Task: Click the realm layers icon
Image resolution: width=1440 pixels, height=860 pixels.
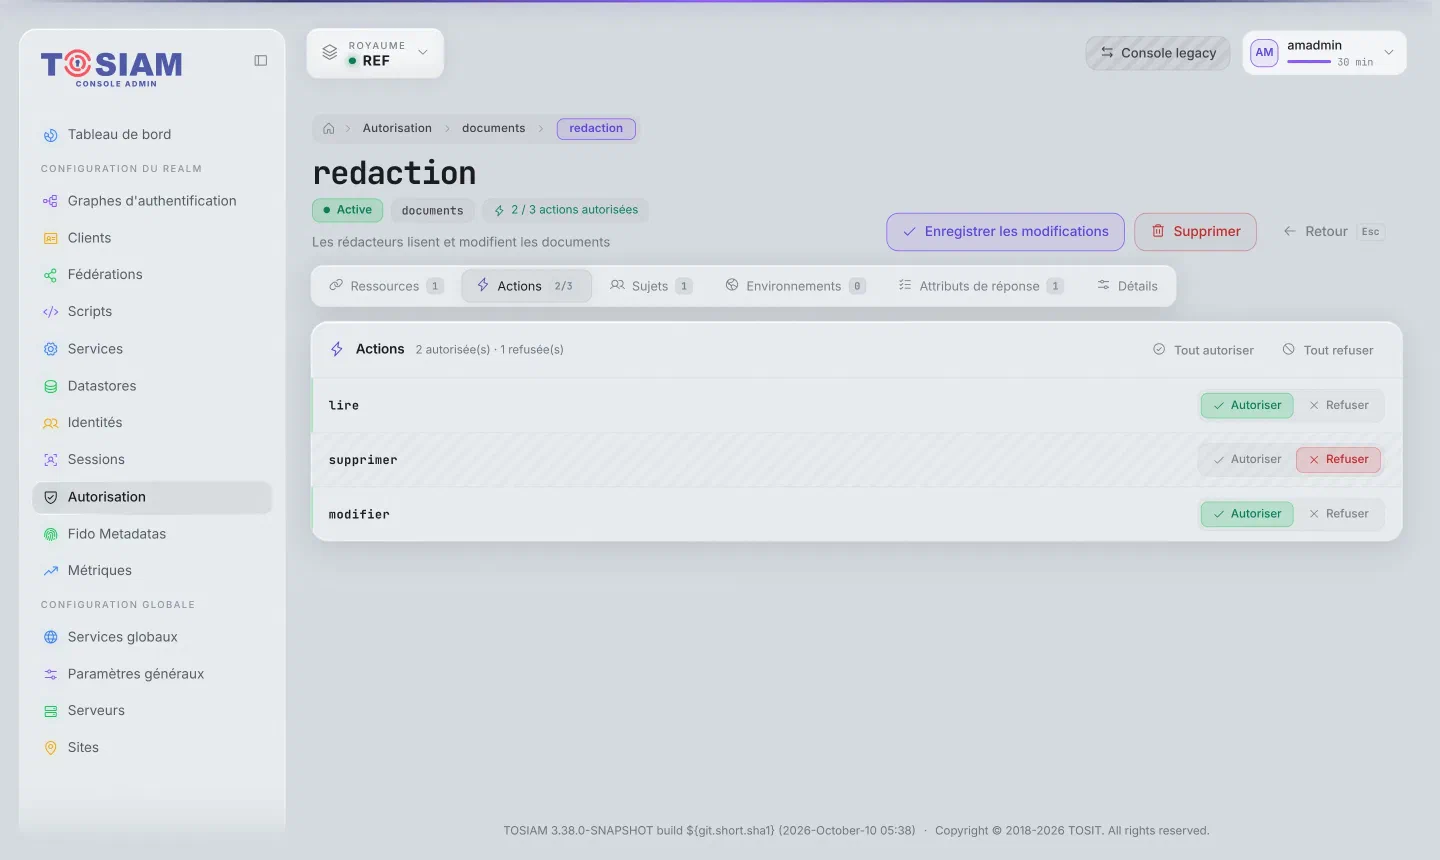Action: (329, 53)
